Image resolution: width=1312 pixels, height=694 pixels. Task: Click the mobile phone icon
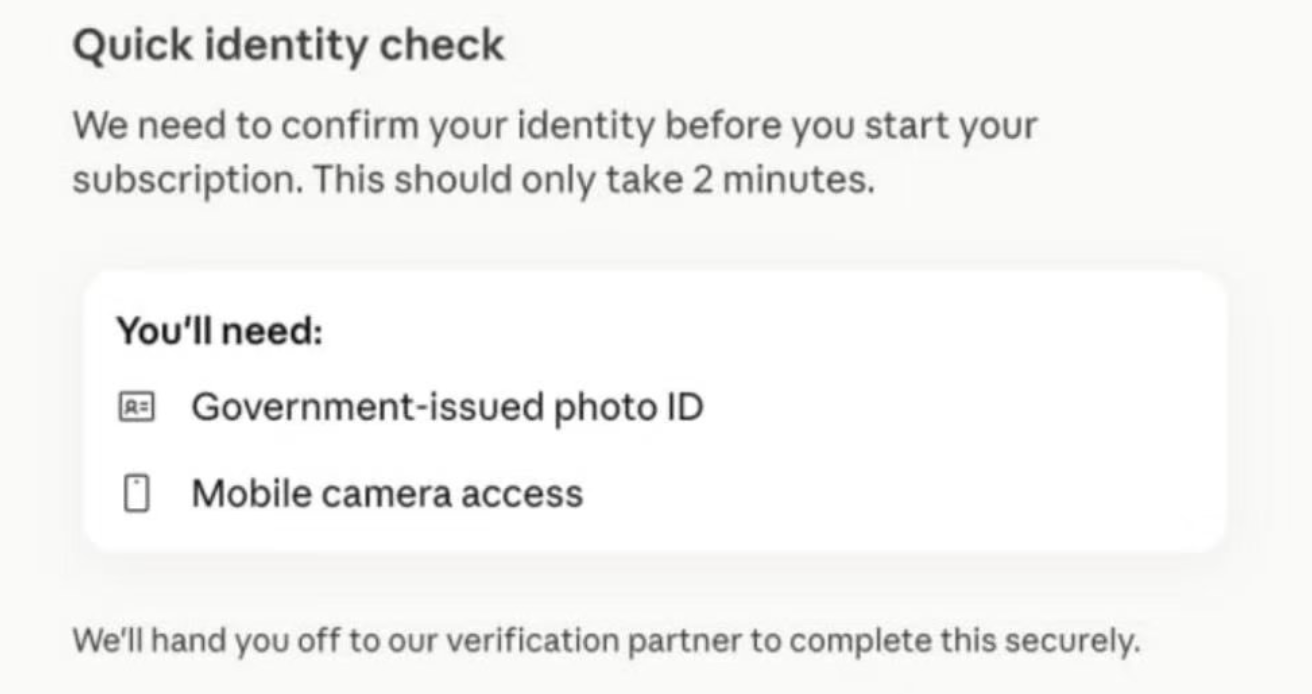(136, 494)
